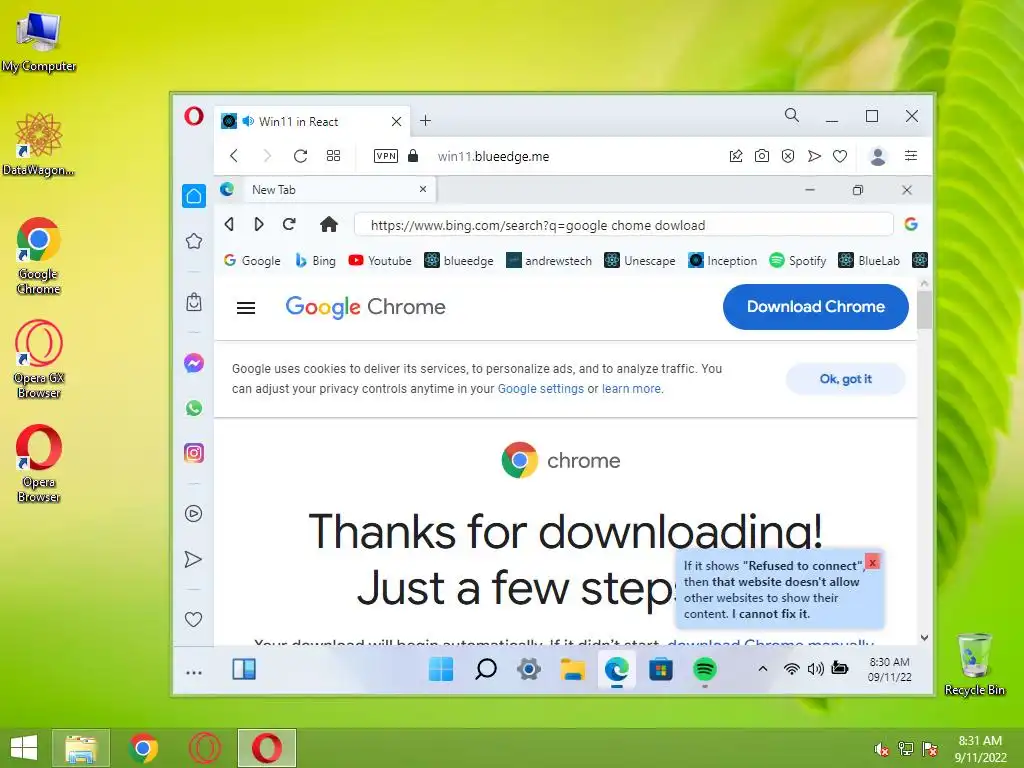Image resolution: width=1024 pixels, height=768 pixels.
Task: Toggle the VPN badge in address bar
Action: tap(385, 155)
